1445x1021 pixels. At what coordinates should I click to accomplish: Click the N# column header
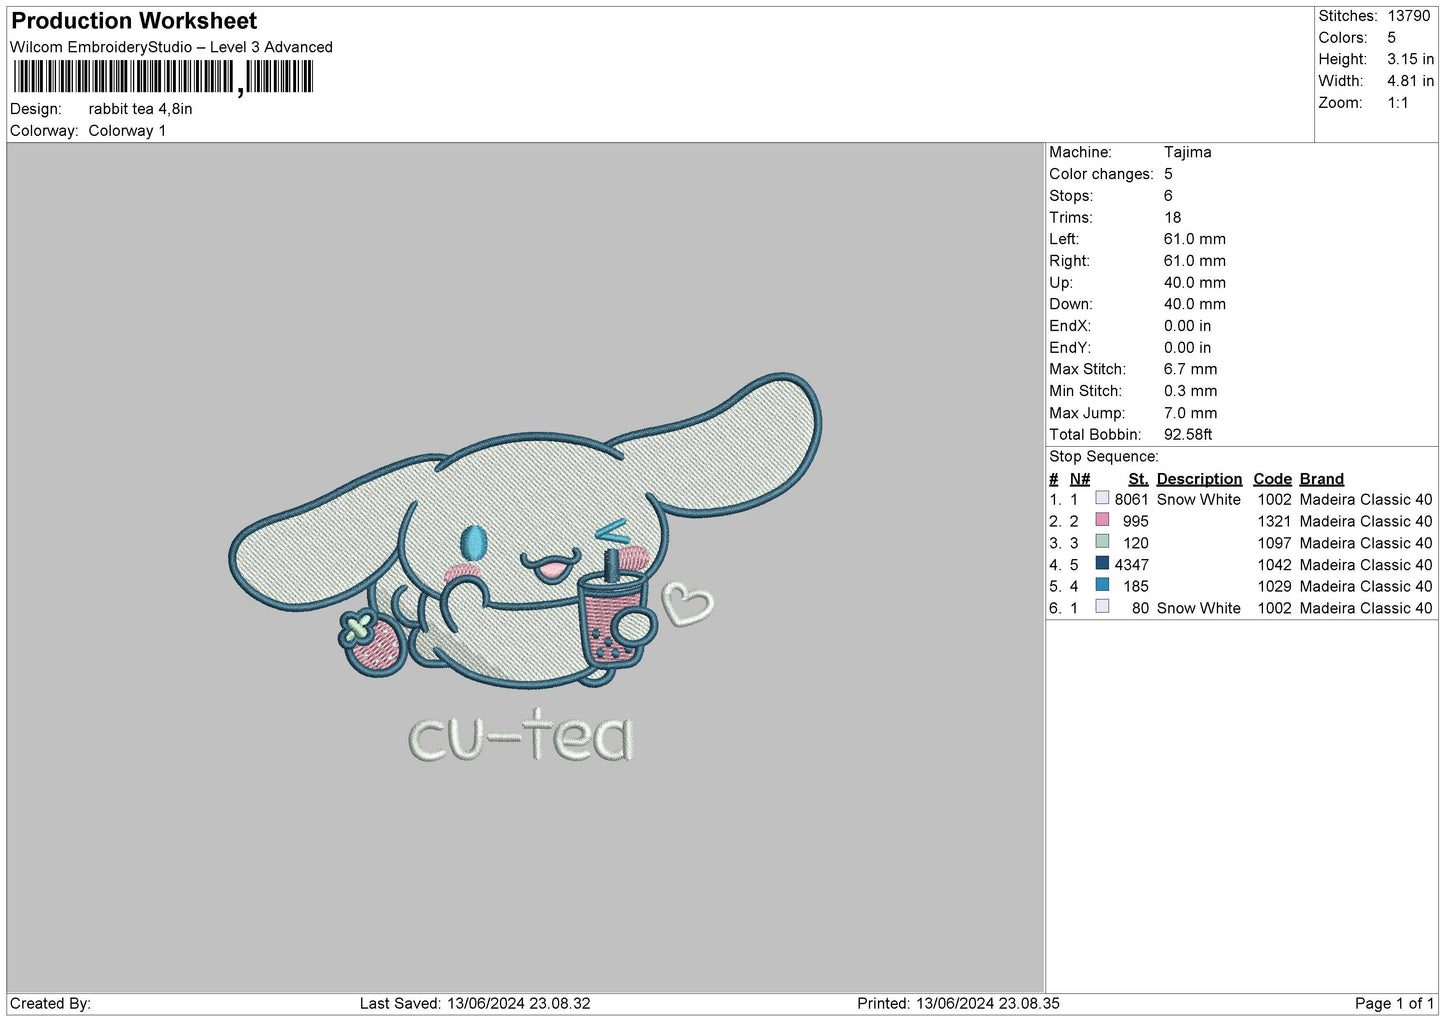[1080, 479]
